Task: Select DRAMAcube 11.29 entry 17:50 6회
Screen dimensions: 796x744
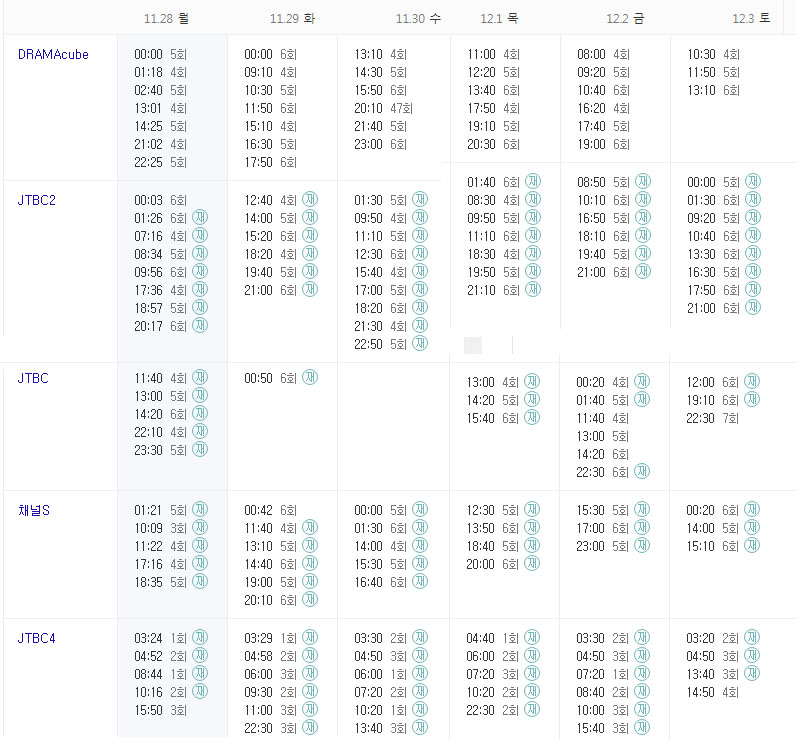Action: pyautogui.click(x=271, y=162)
